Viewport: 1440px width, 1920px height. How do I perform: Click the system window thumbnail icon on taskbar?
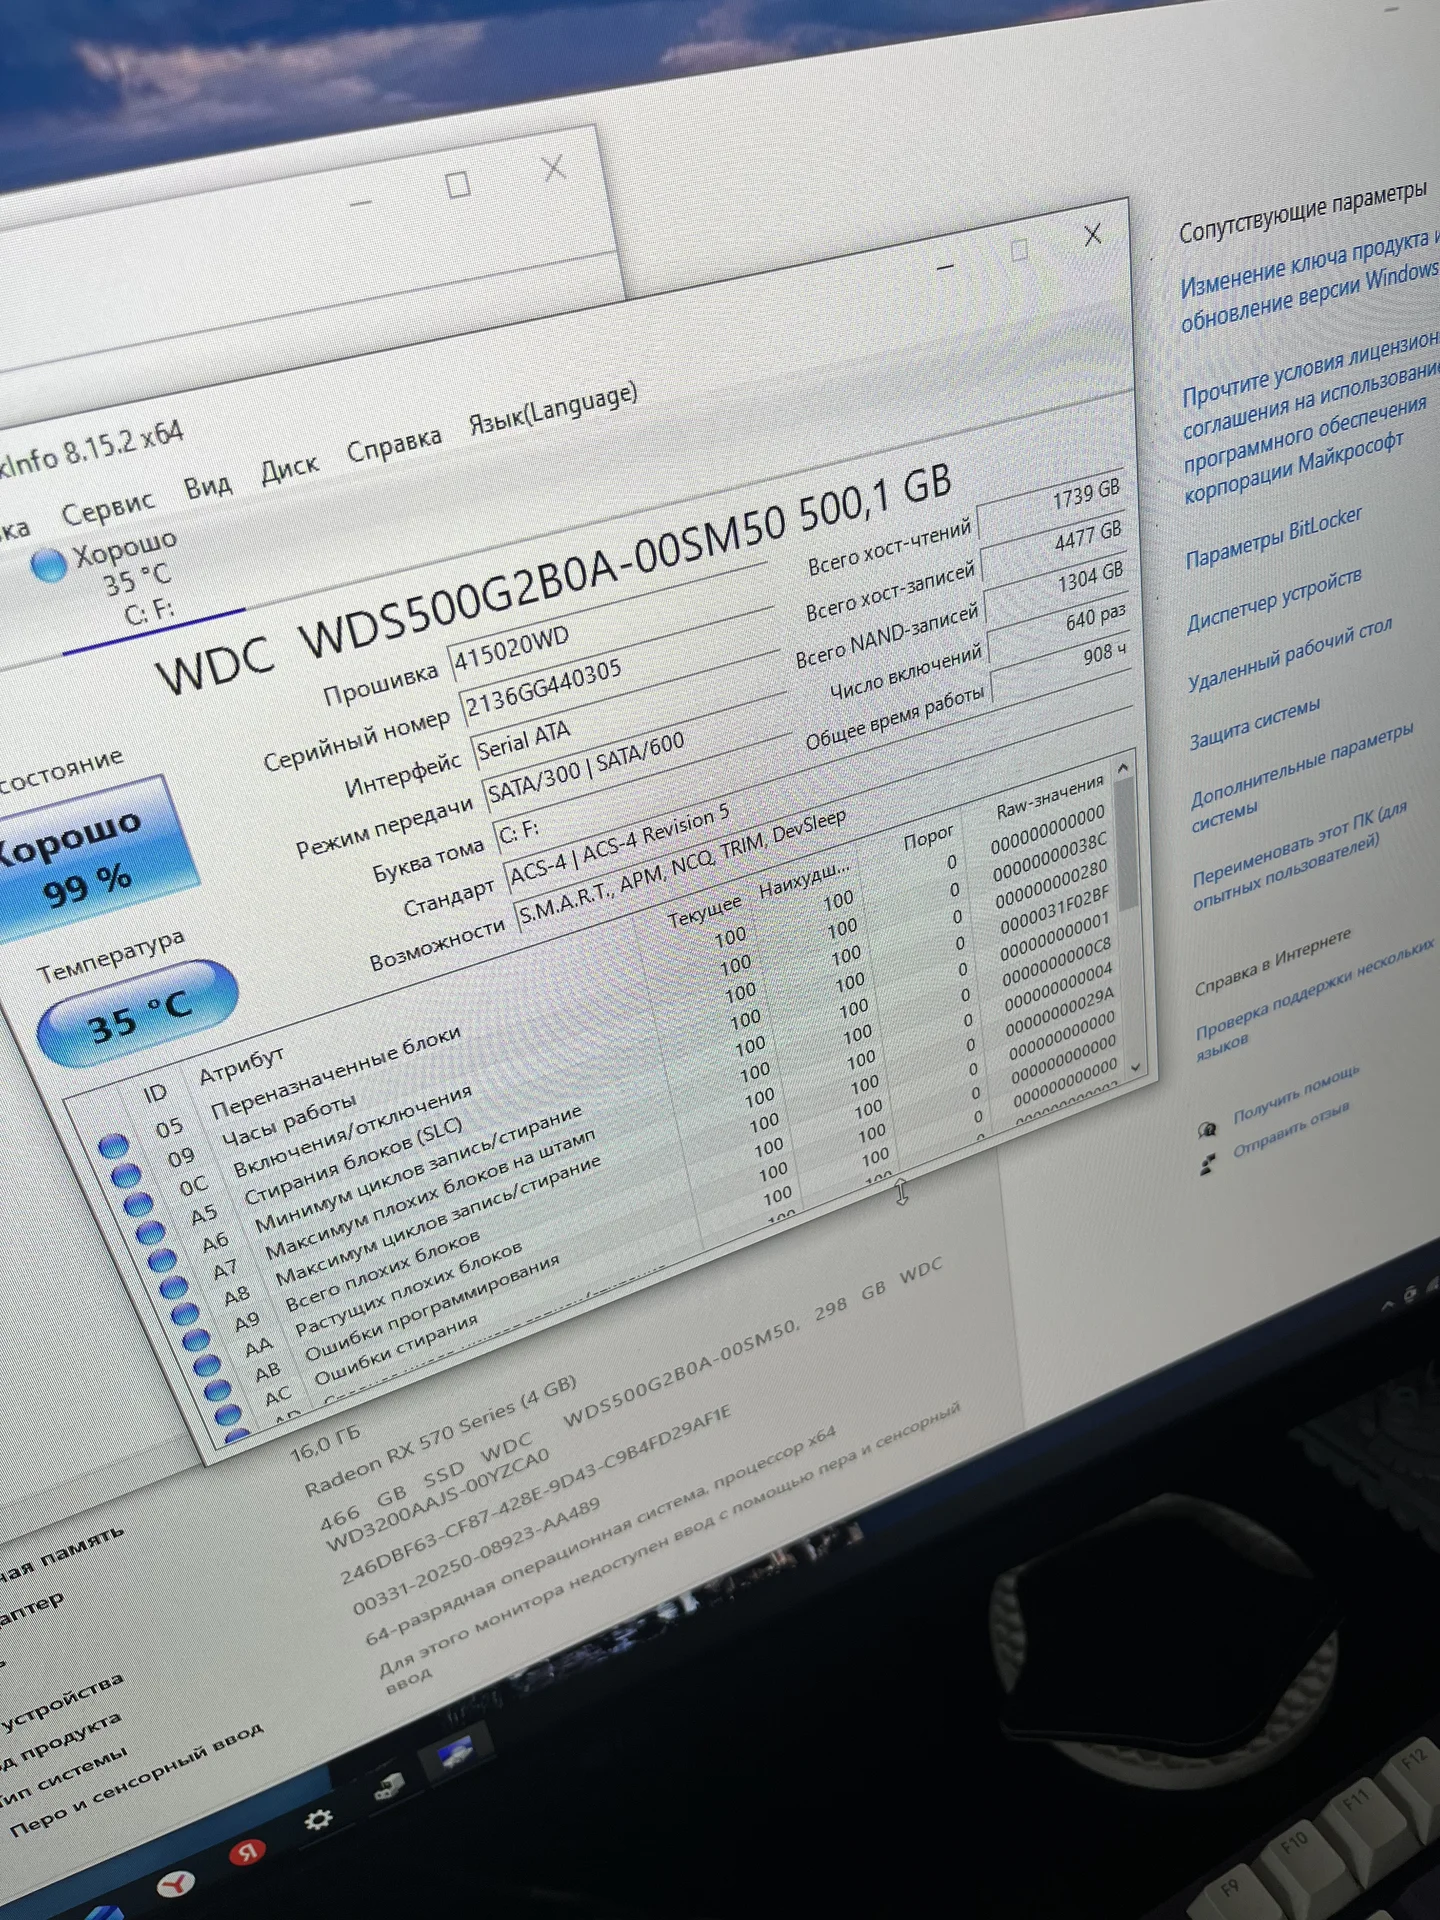(455, 1753)
